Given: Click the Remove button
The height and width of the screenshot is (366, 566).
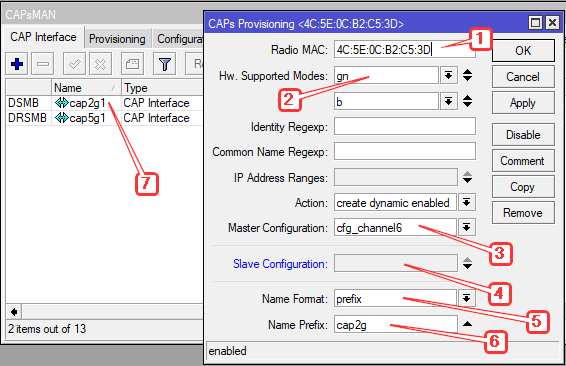Looking at the screenshot, I should (x=523, y=213).
